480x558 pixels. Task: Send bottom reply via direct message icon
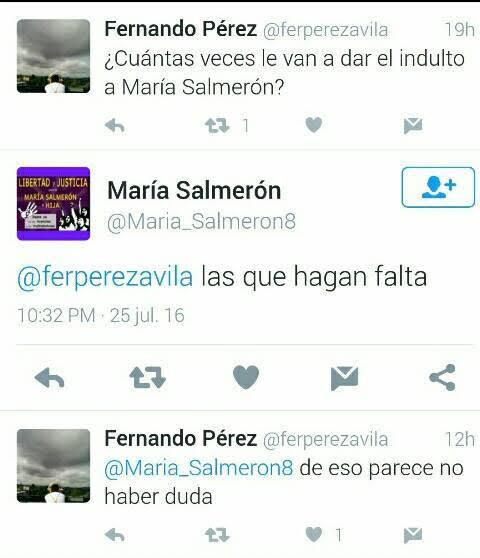click(413, 535)
